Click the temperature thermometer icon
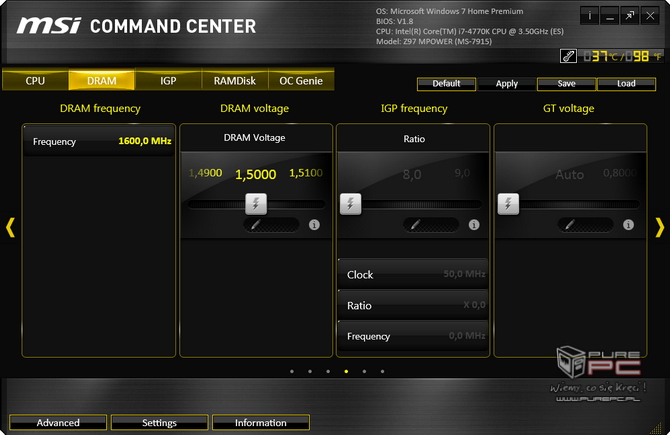Screen dimensions: 670x435 568,56
